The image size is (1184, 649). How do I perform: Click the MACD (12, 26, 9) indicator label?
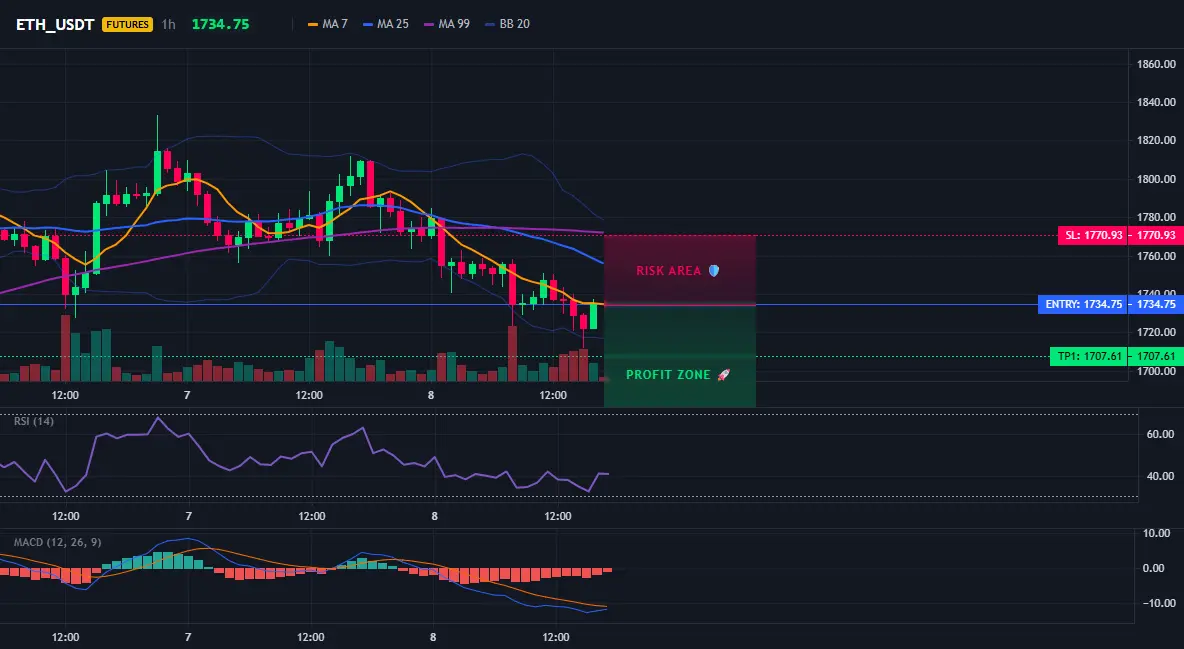pos(57,542)
